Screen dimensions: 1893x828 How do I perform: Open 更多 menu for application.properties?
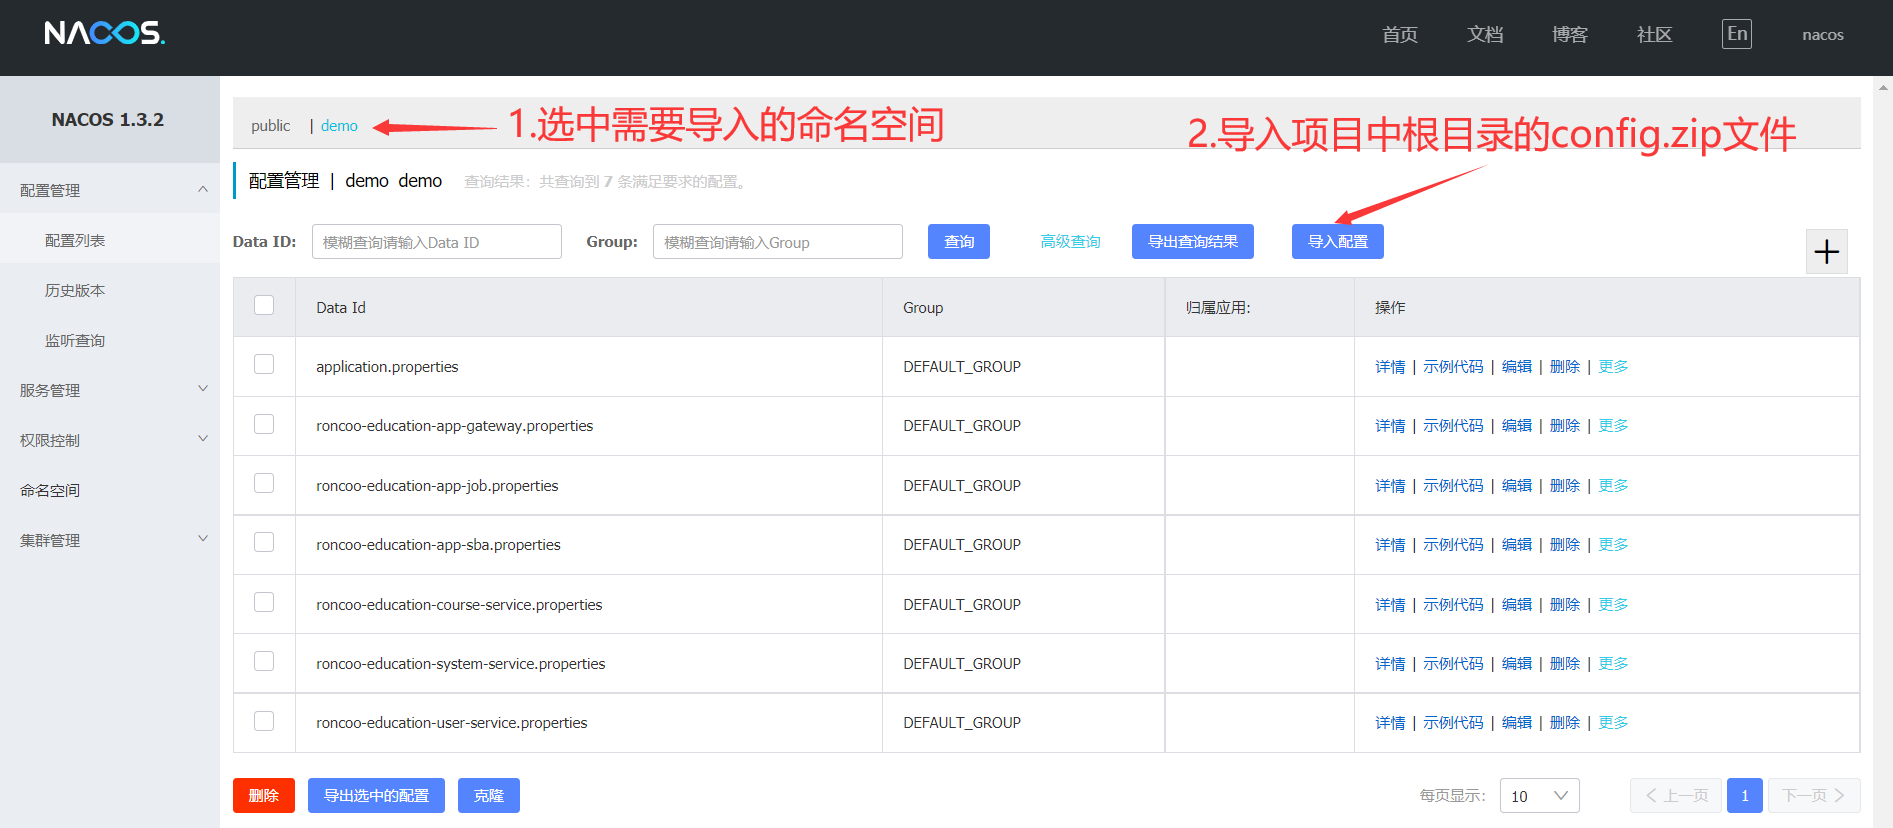coord(1613,367)
